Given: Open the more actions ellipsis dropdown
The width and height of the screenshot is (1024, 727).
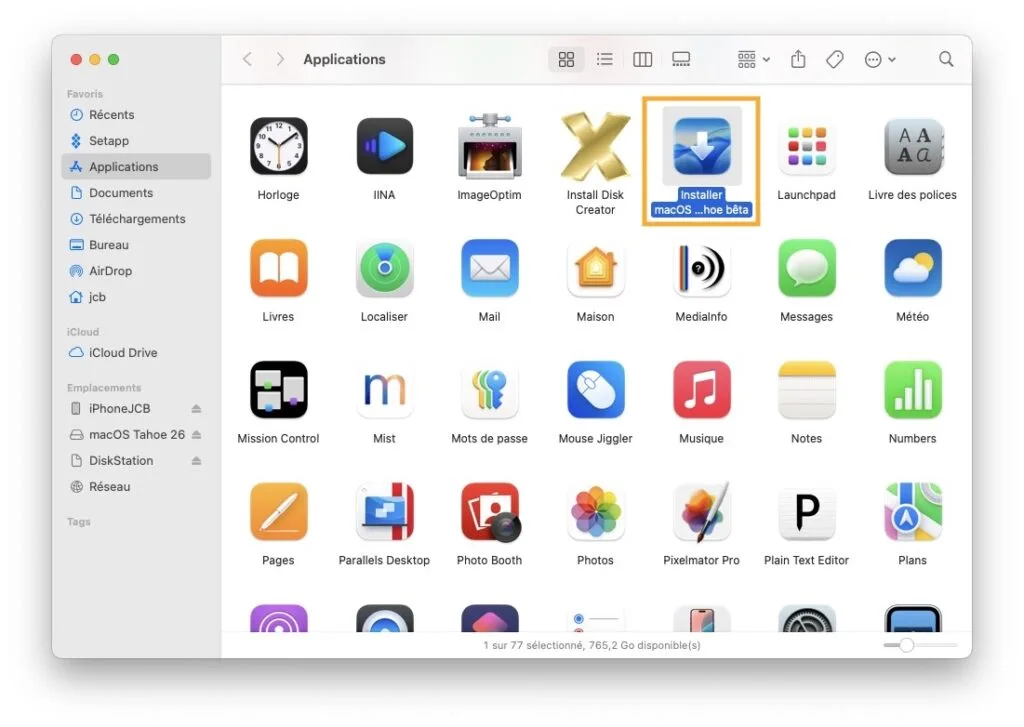Looking at the screenshot, I should tap(878, 59).
